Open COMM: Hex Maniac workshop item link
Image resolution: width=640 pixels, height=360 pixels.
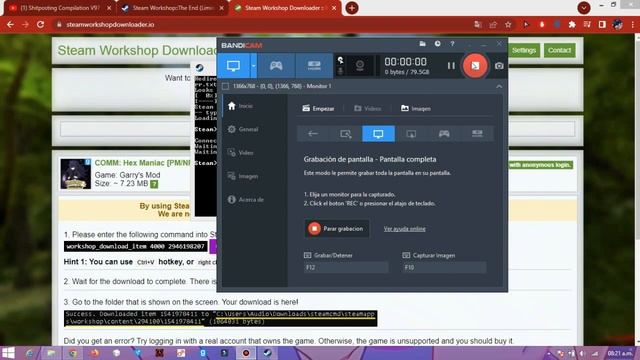(142, 163)
